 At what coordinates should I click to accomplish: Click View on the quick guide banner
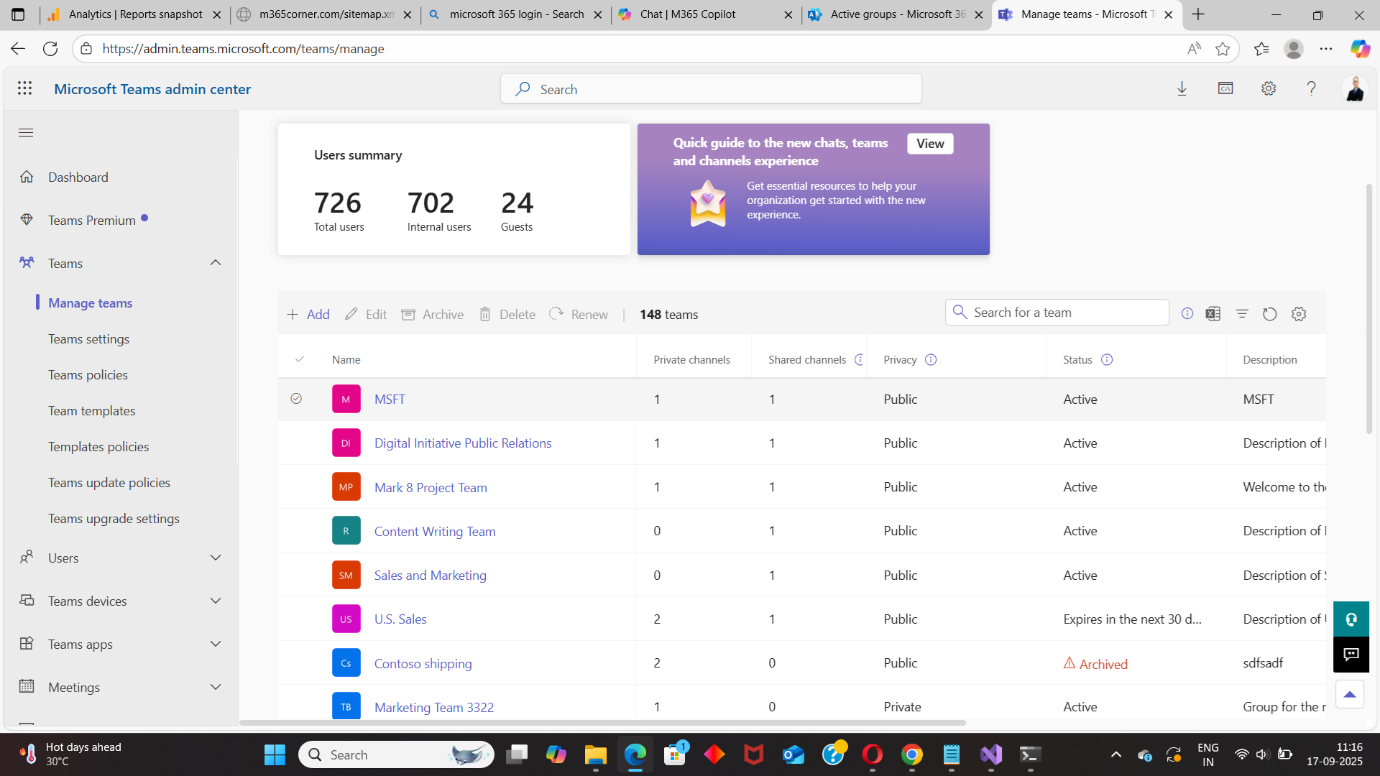(930, 144)
